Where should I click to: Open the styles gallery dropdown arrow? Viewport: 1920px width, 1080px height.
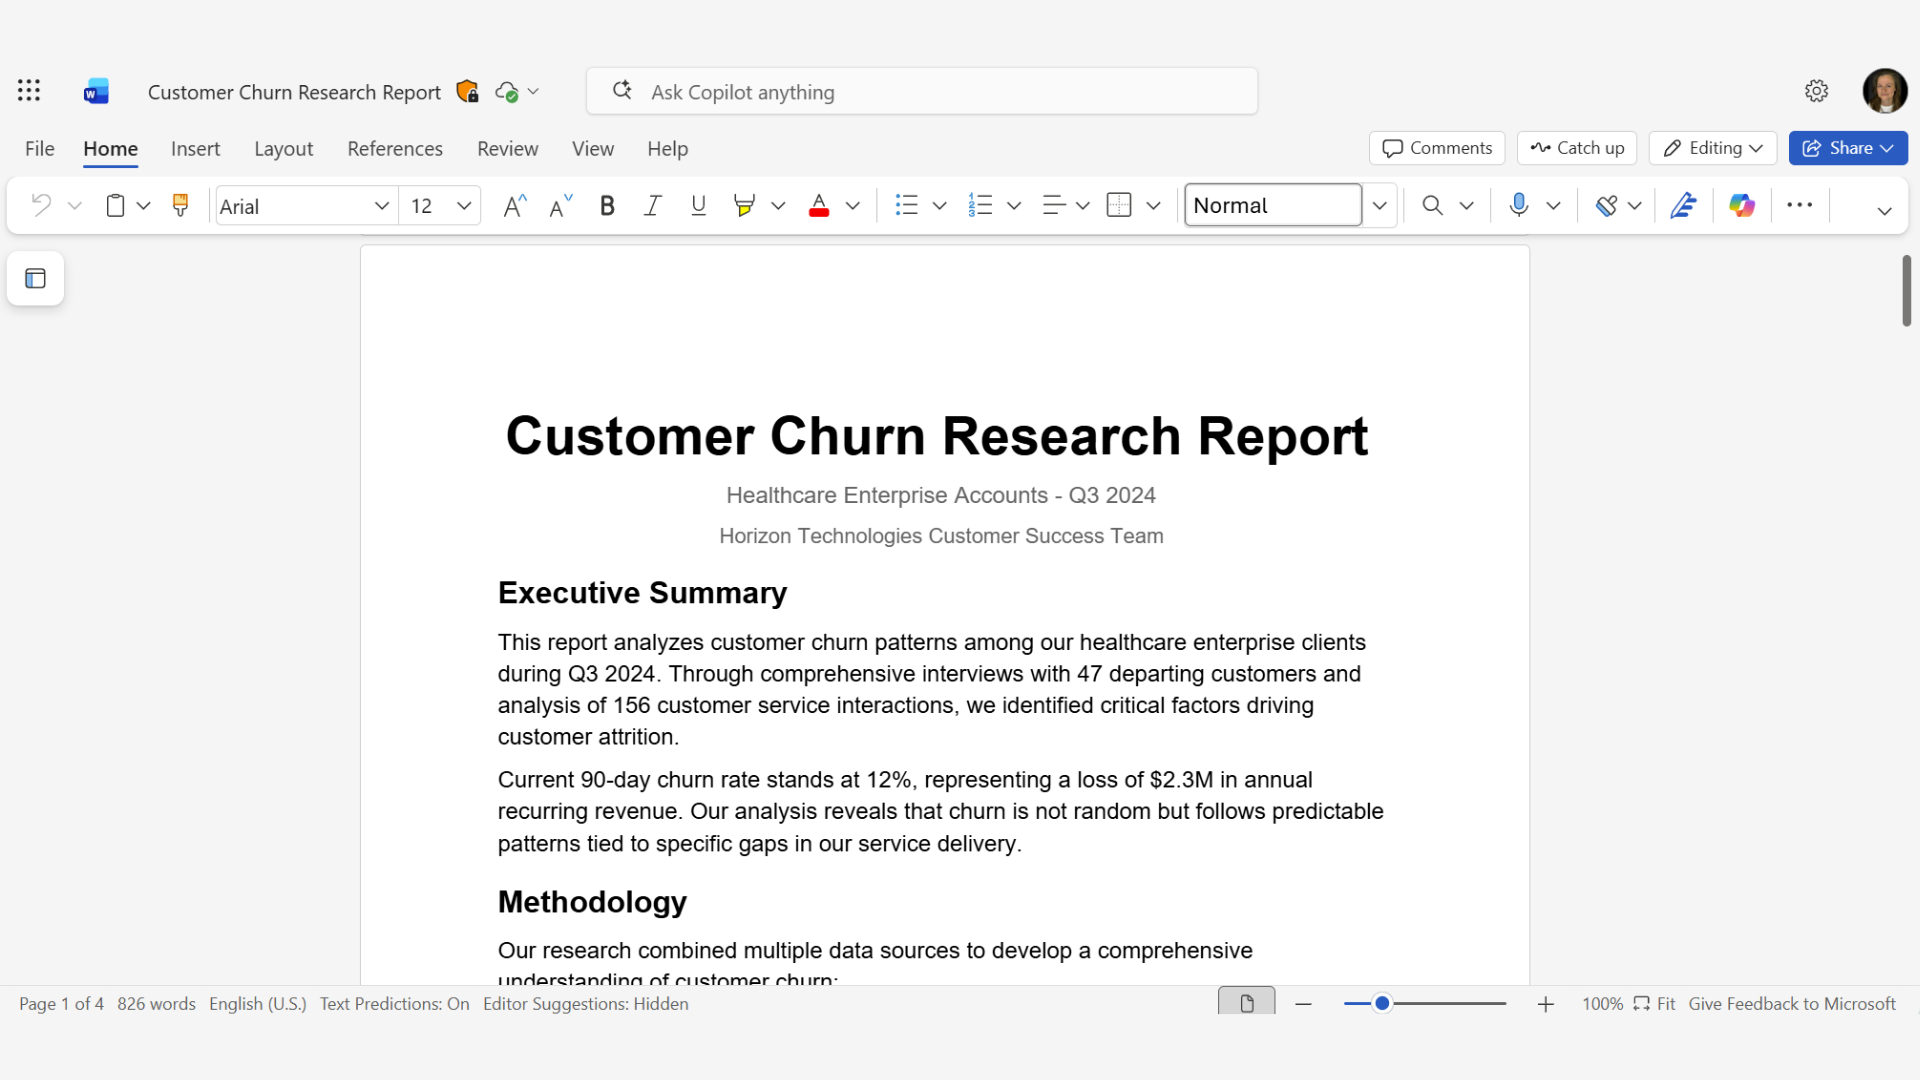pos(1379,205)
